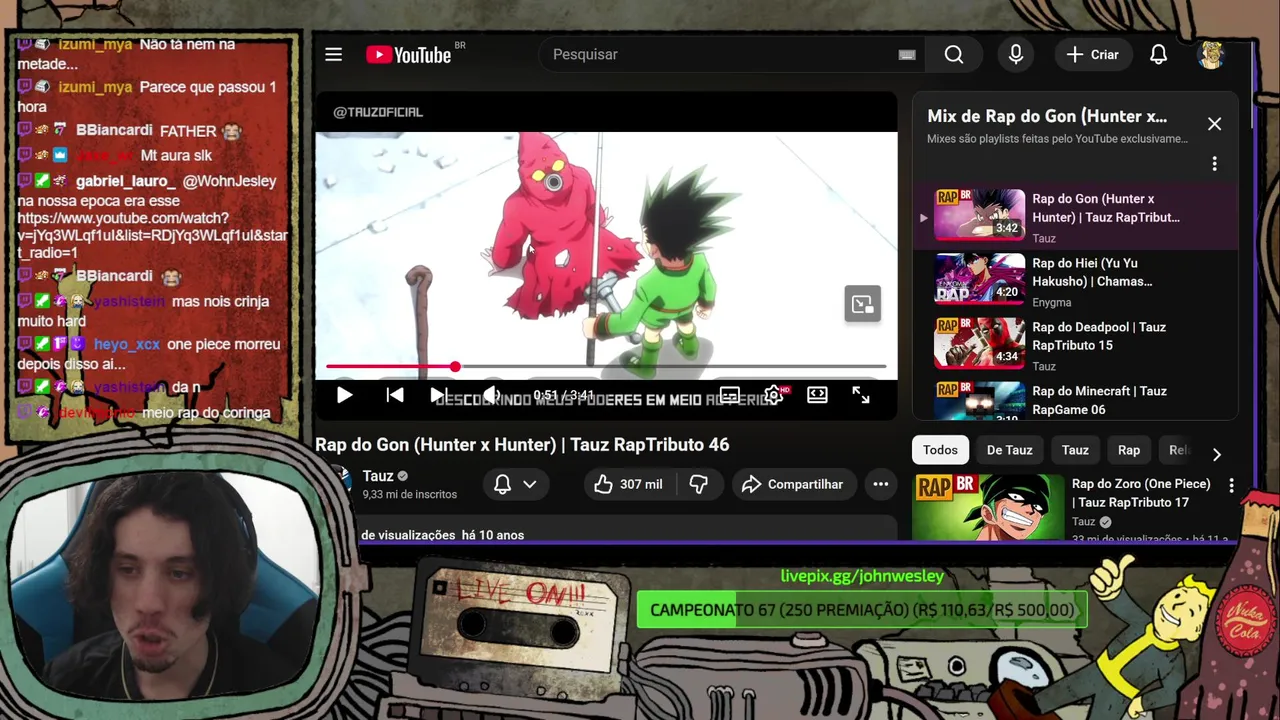Open more actions three-dot menu
1280x720 pixels.
tap(880, 484)
